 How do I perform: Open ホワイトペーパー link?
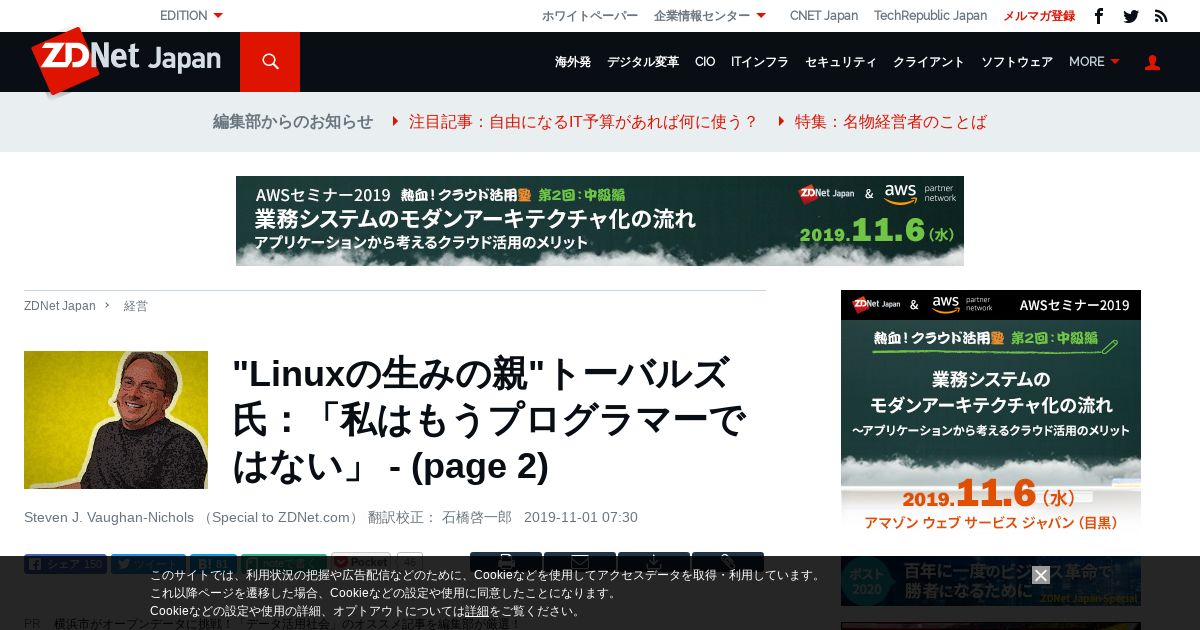(x=590, y=16)
